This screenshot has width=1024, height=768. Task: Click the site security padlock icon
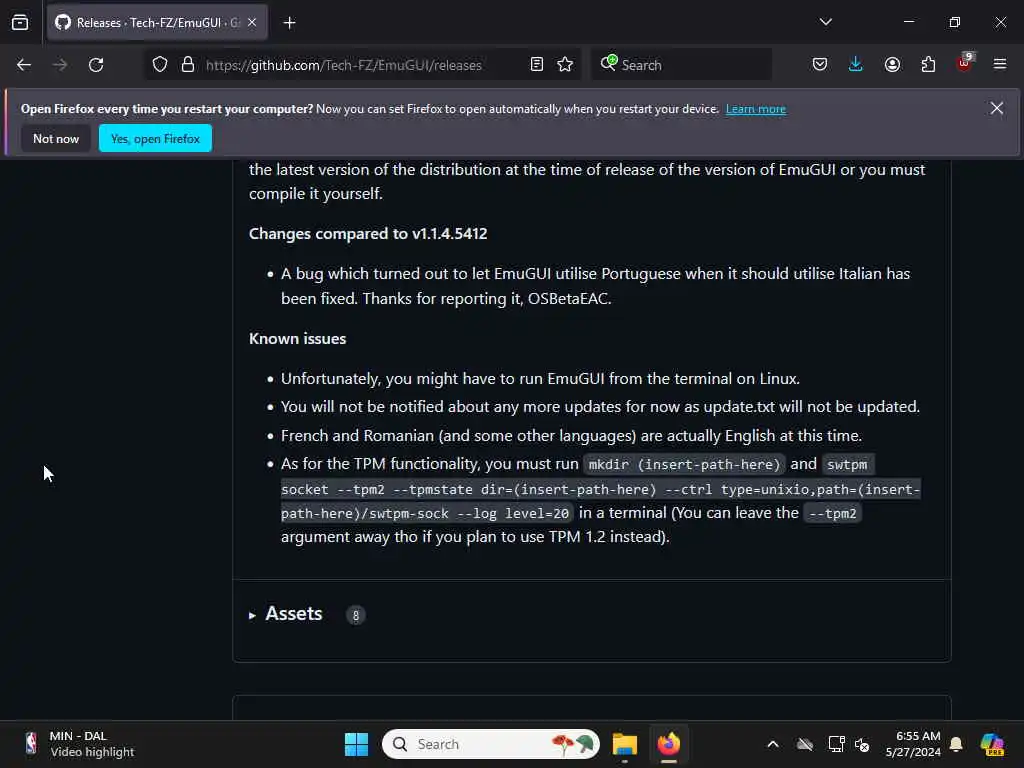coord(188,65)
